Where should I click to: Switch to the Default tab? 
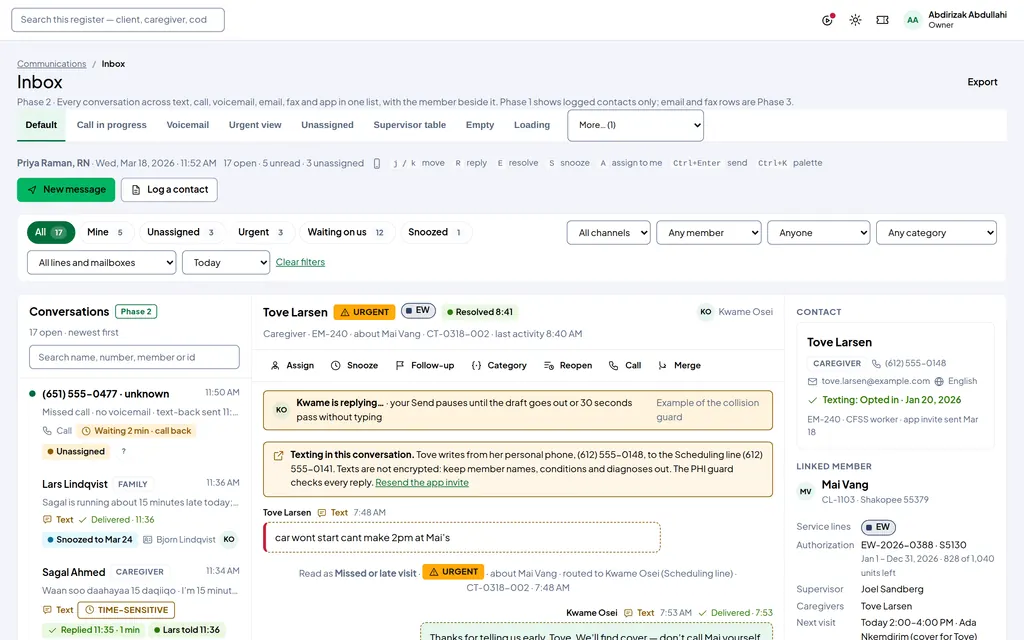click(x=41, y=125)
